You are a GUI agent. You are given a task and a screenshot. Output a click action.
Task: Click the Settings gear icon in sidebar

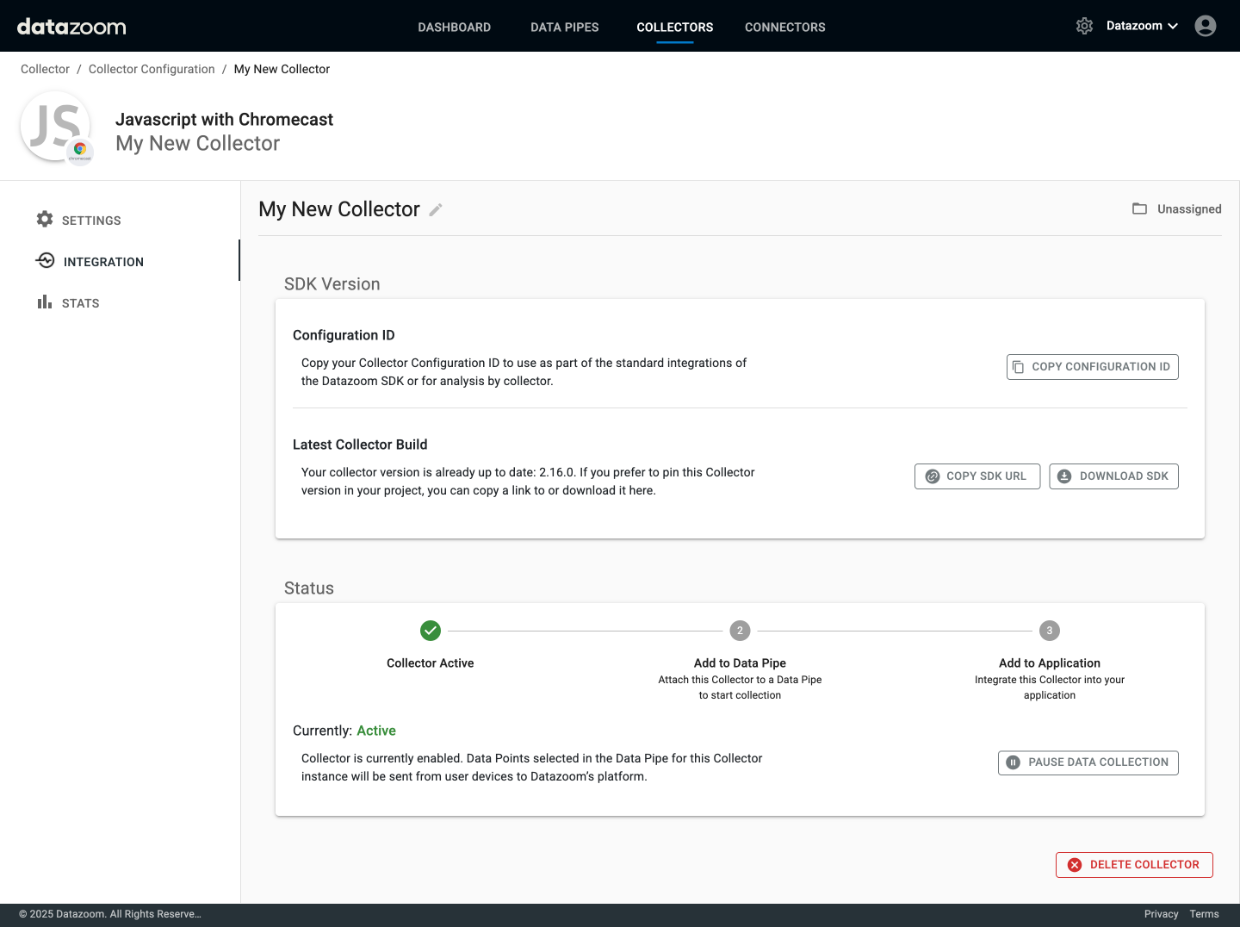coord(45,219)
